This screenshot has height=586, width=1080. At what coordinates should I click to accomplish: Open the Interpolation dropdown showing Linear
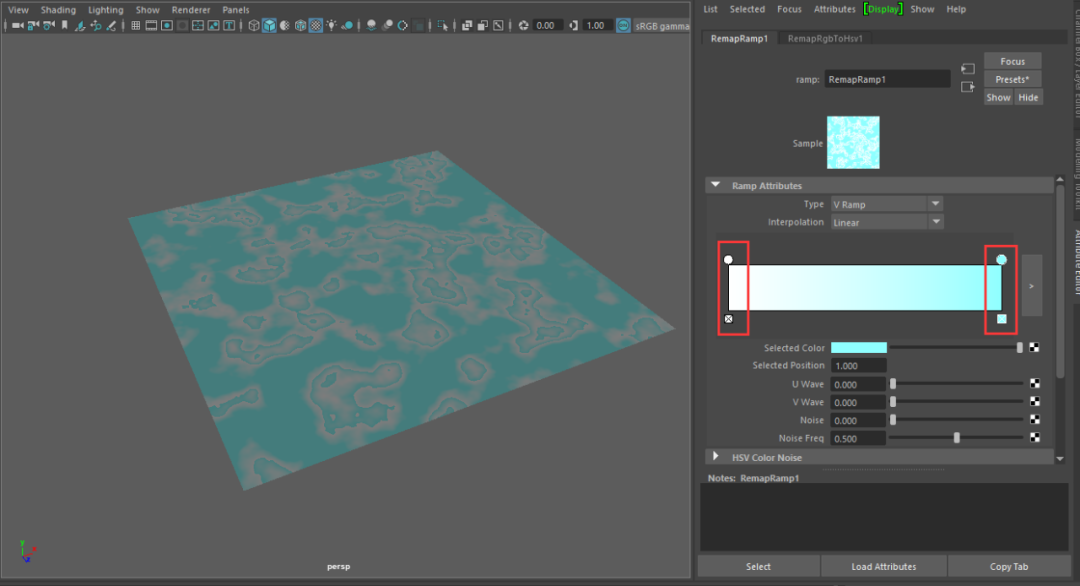(886, 222)
